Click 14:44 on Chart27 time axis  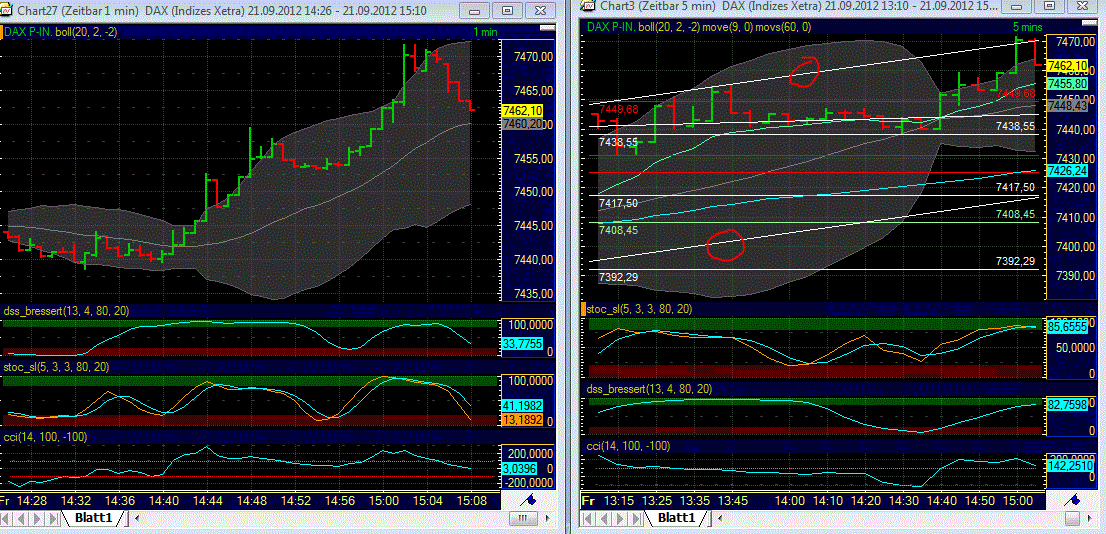click(x=207, y=500)
